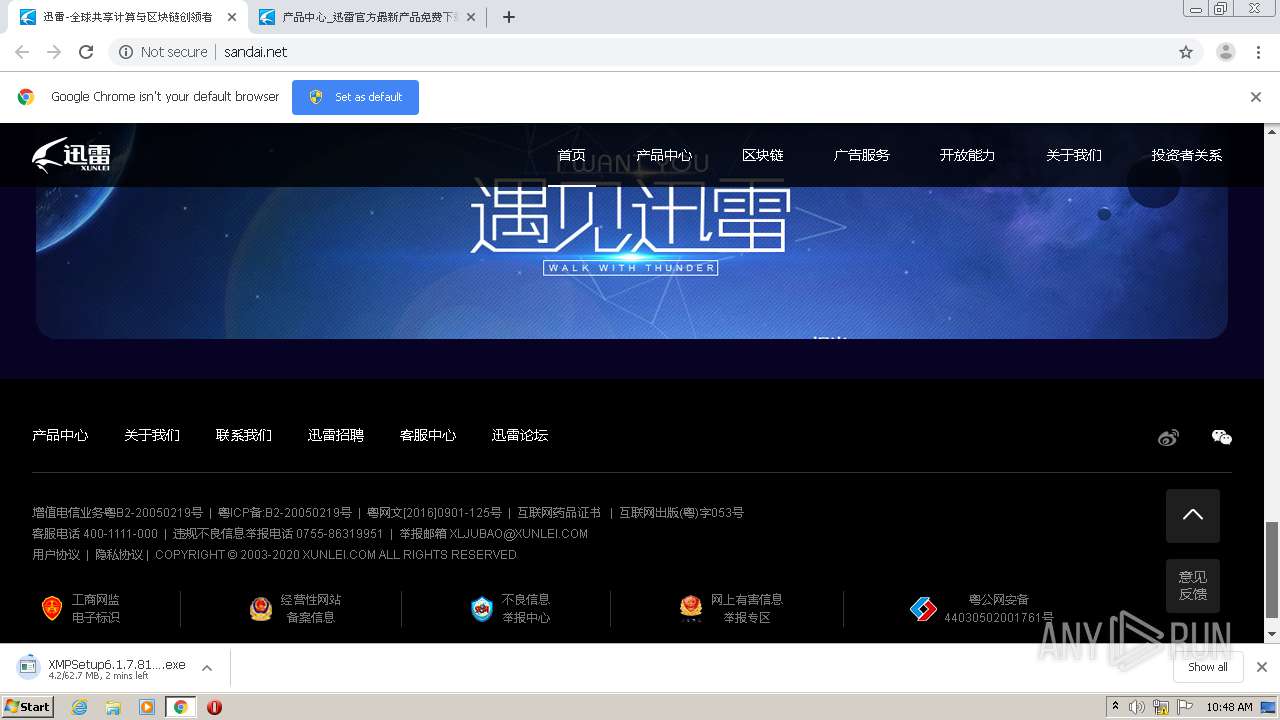Open footer link 关于我们

tap(152, 435)
